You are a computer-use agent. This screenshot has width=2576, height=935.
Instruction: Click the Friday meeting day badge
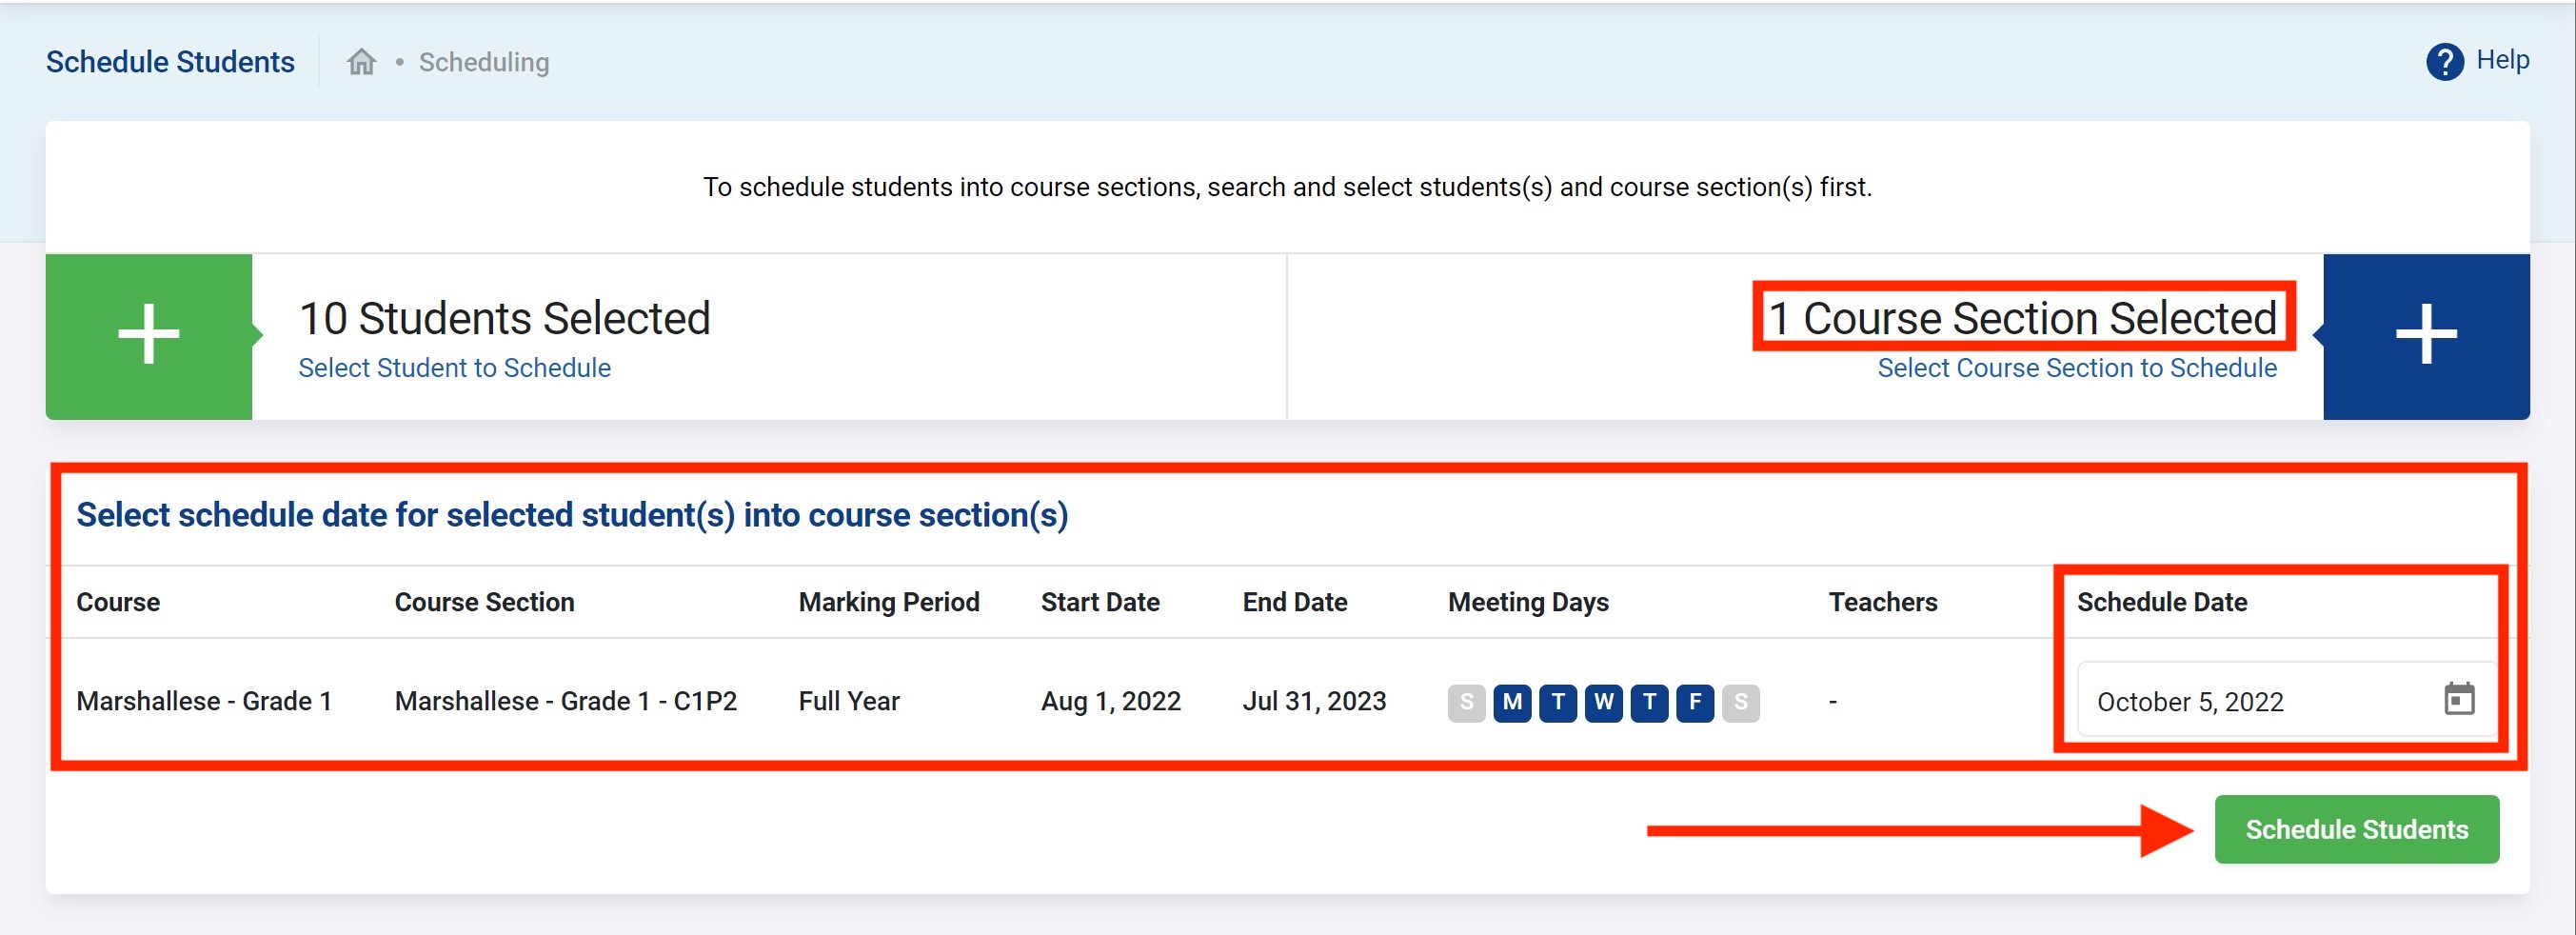(x=1695, y=702)
